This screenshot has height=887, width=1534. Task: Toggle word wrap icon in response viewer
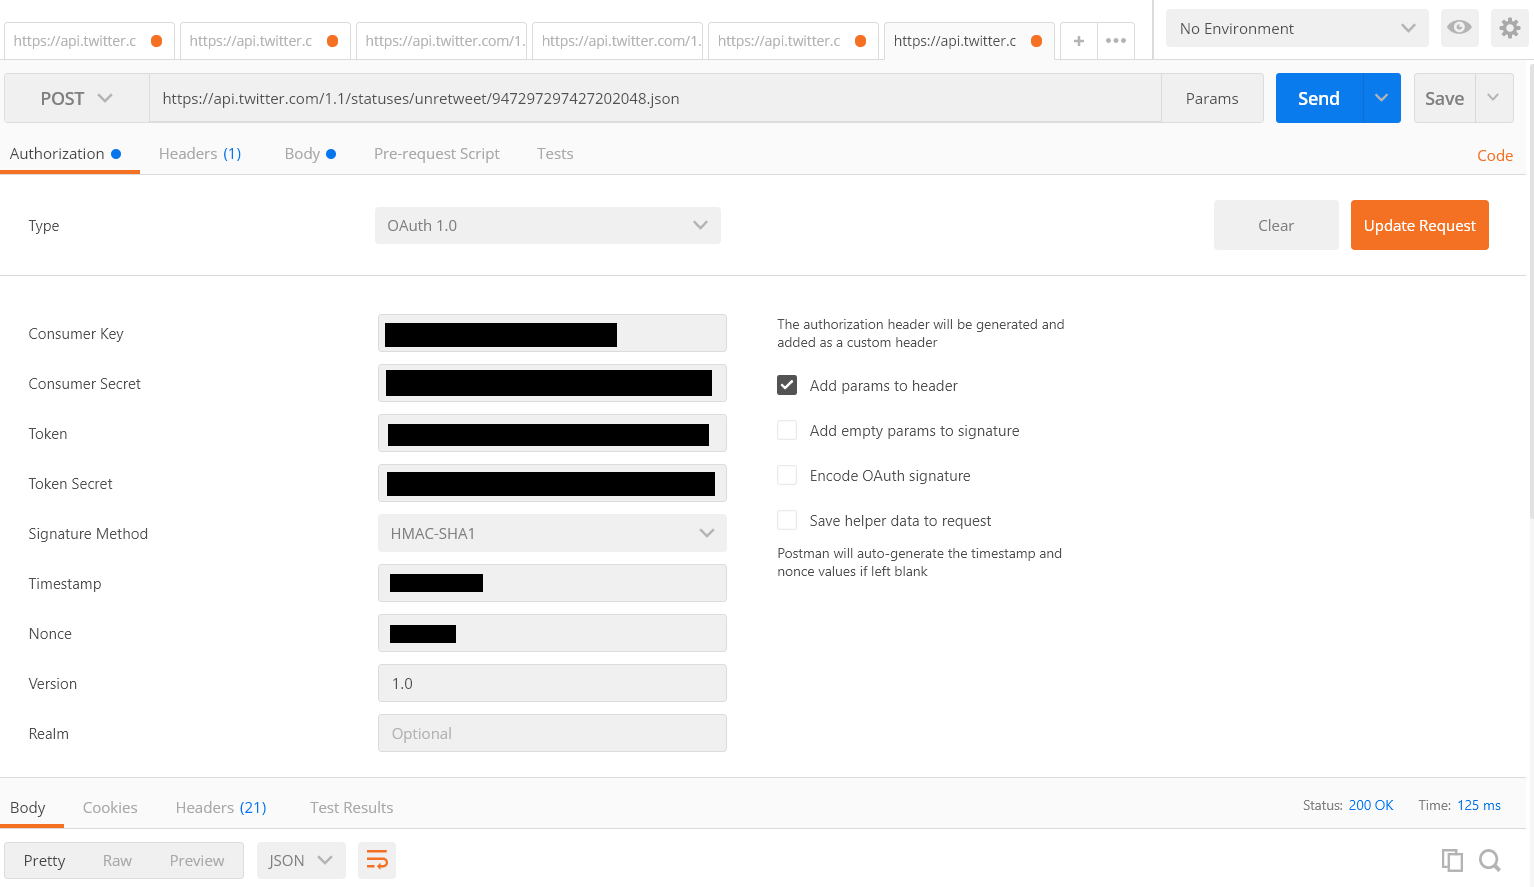coord(377,860)
